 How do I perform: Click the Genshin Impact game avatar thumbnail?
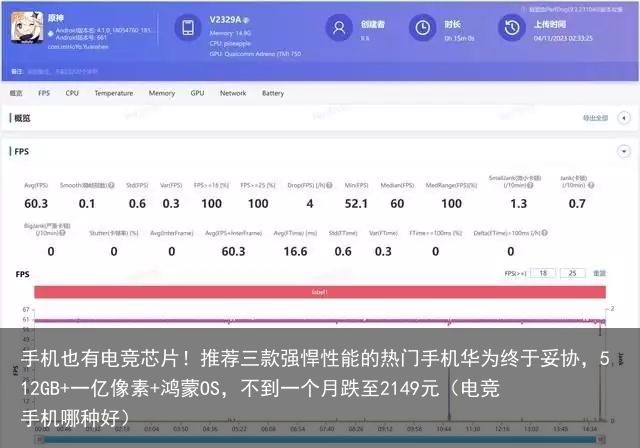pyautogui.click(x=27, y=27)
